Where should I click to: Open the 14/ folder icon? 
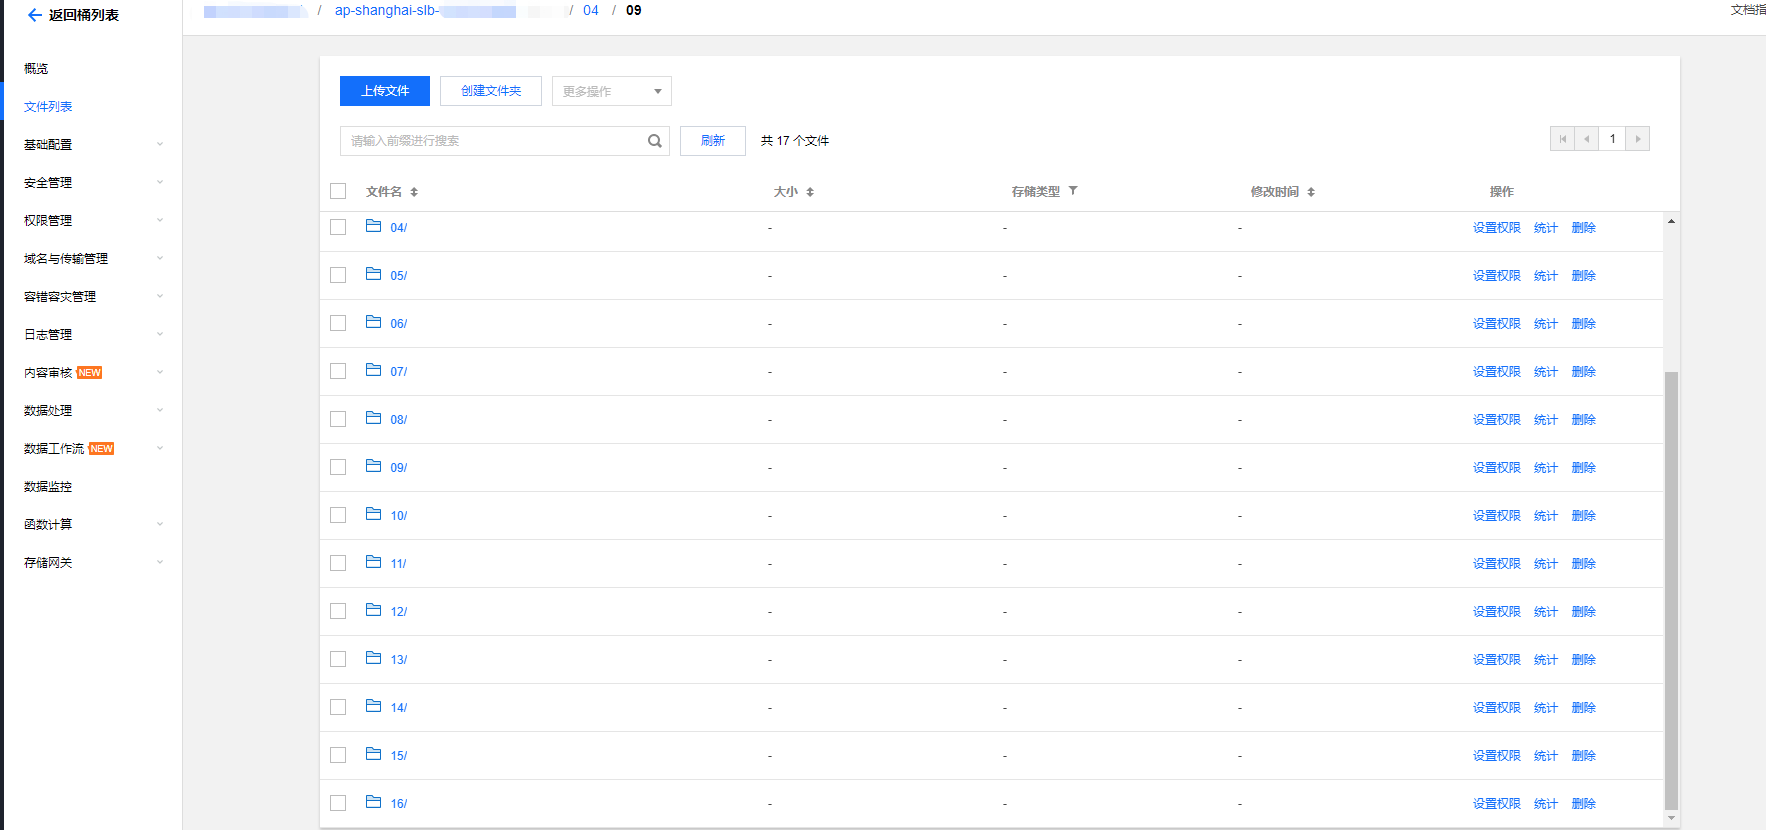click(373, 706)
